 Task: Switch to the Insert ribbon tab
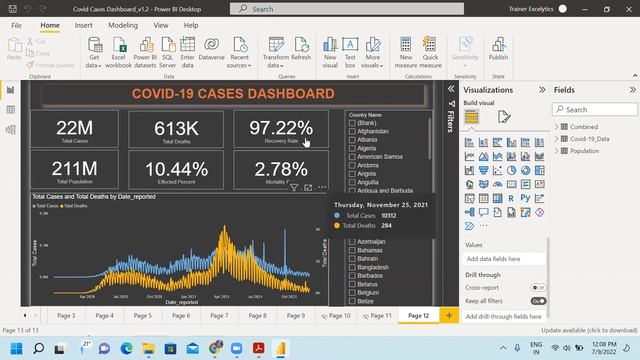pos(83,25)
